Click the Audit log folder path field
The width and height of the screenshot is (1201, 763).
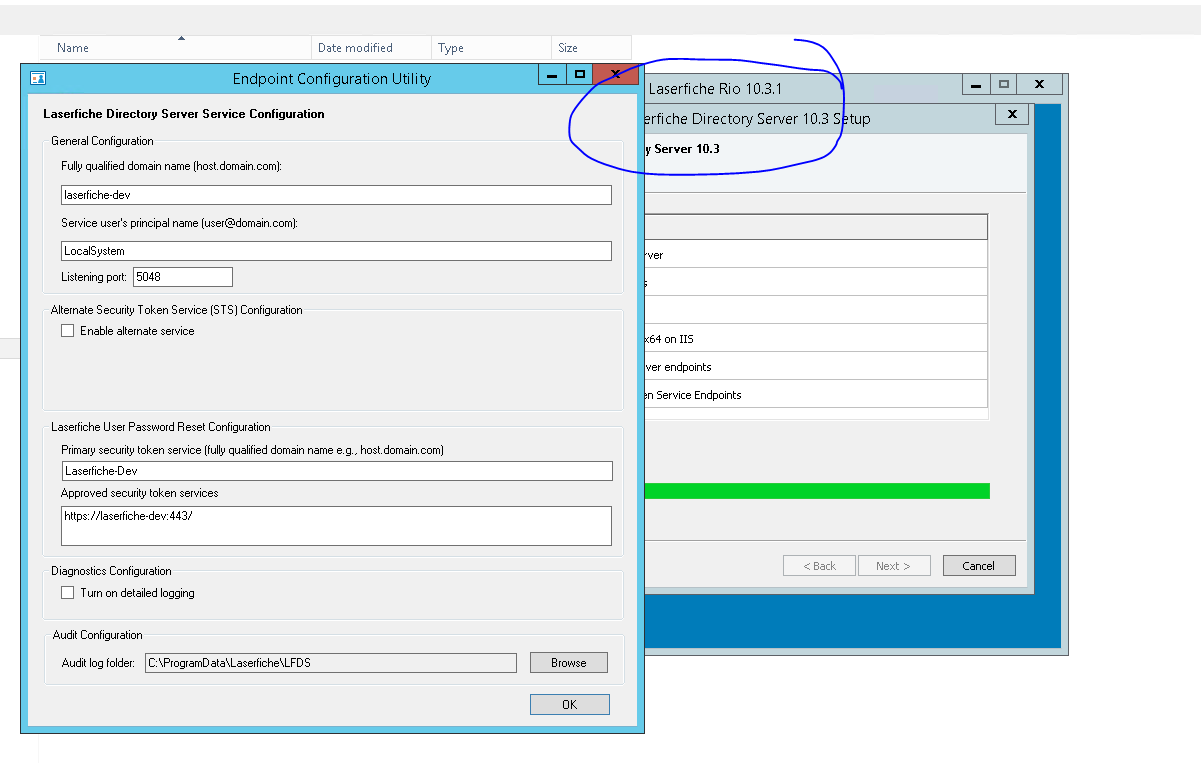(x=331, y=663)
